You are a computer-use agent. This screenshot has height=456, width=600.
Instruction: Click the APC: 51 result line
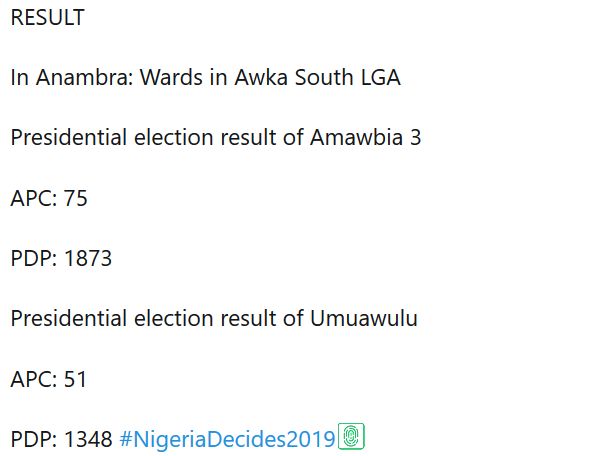(49, 379)
